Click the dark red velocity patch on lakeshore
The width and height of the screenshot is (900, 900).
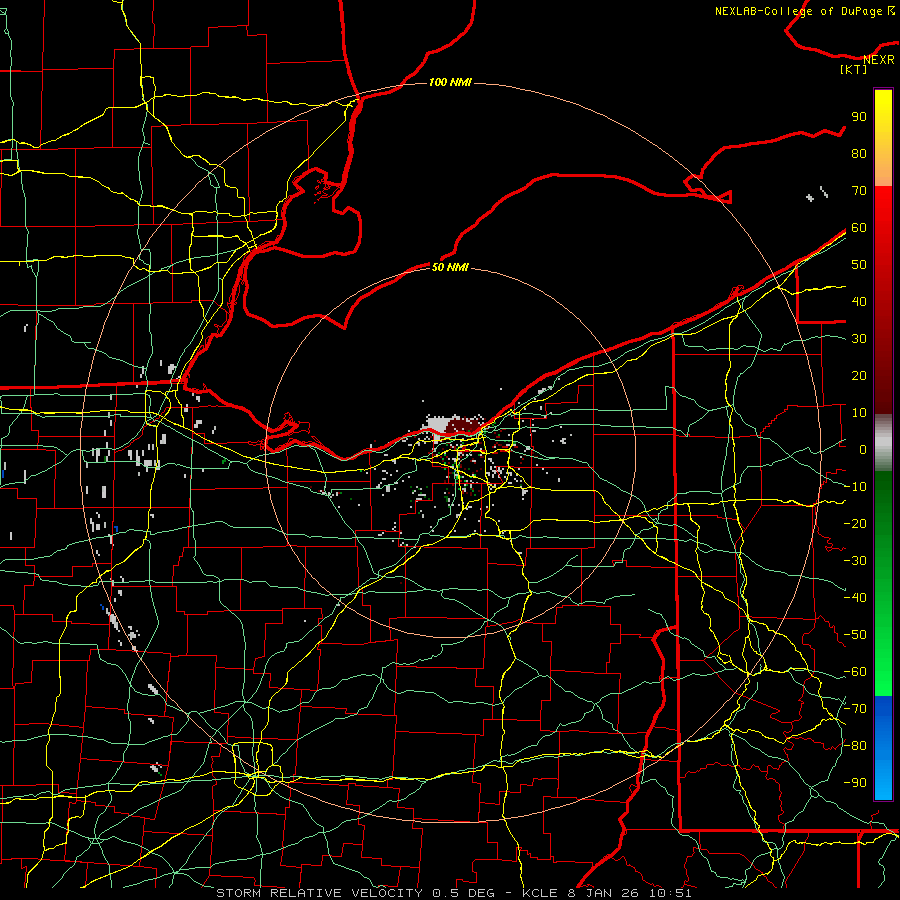click(x=462, y=426)
